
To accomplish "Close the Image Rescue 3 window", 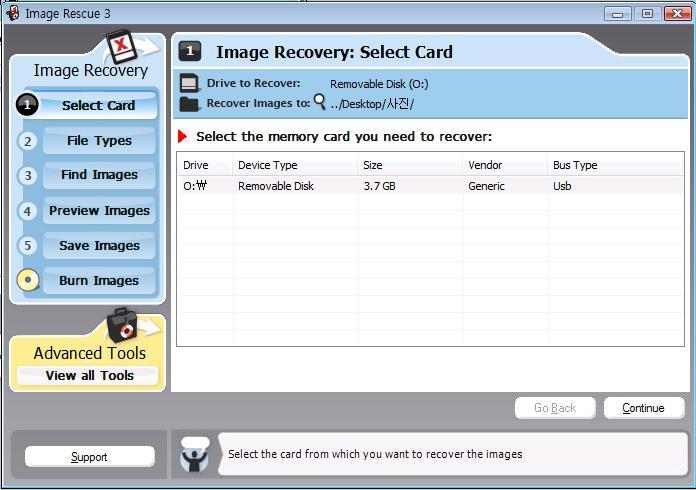I will 677,14.
